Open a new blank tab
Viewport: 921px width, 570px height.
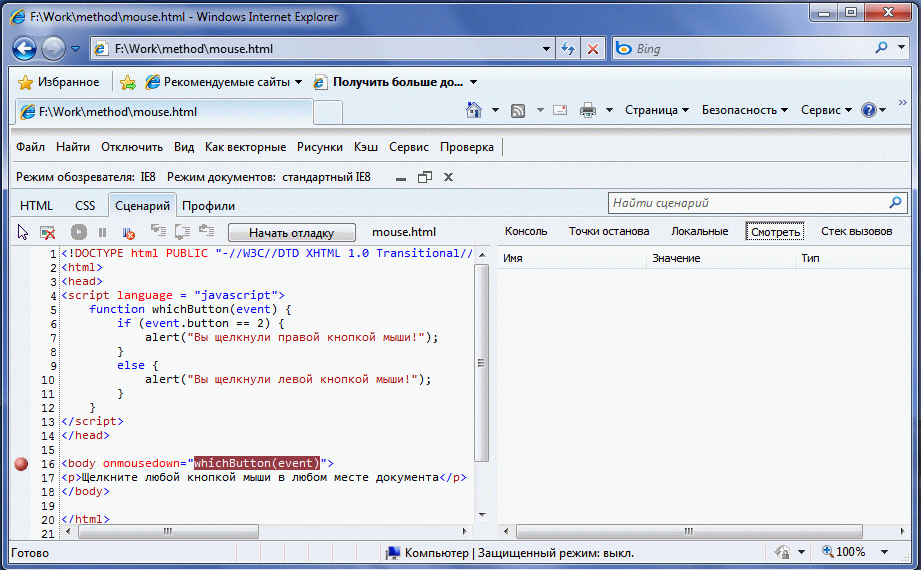[328, 112]
